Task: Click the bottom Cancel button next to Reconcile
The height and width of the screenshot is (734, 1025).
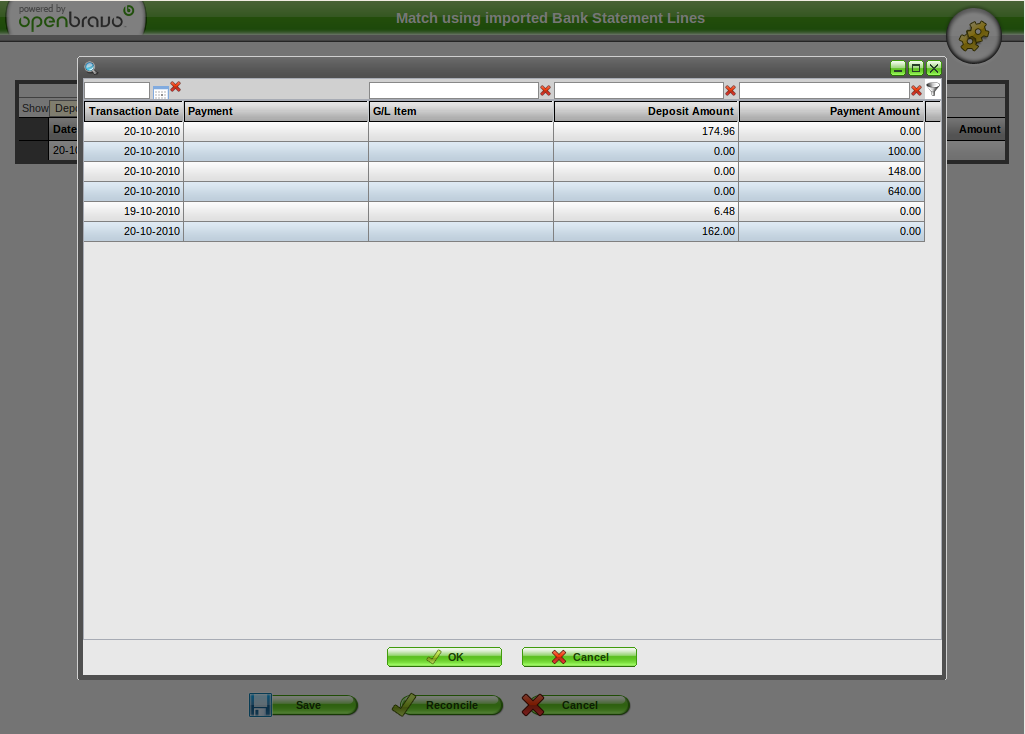Action: [575, 705]
